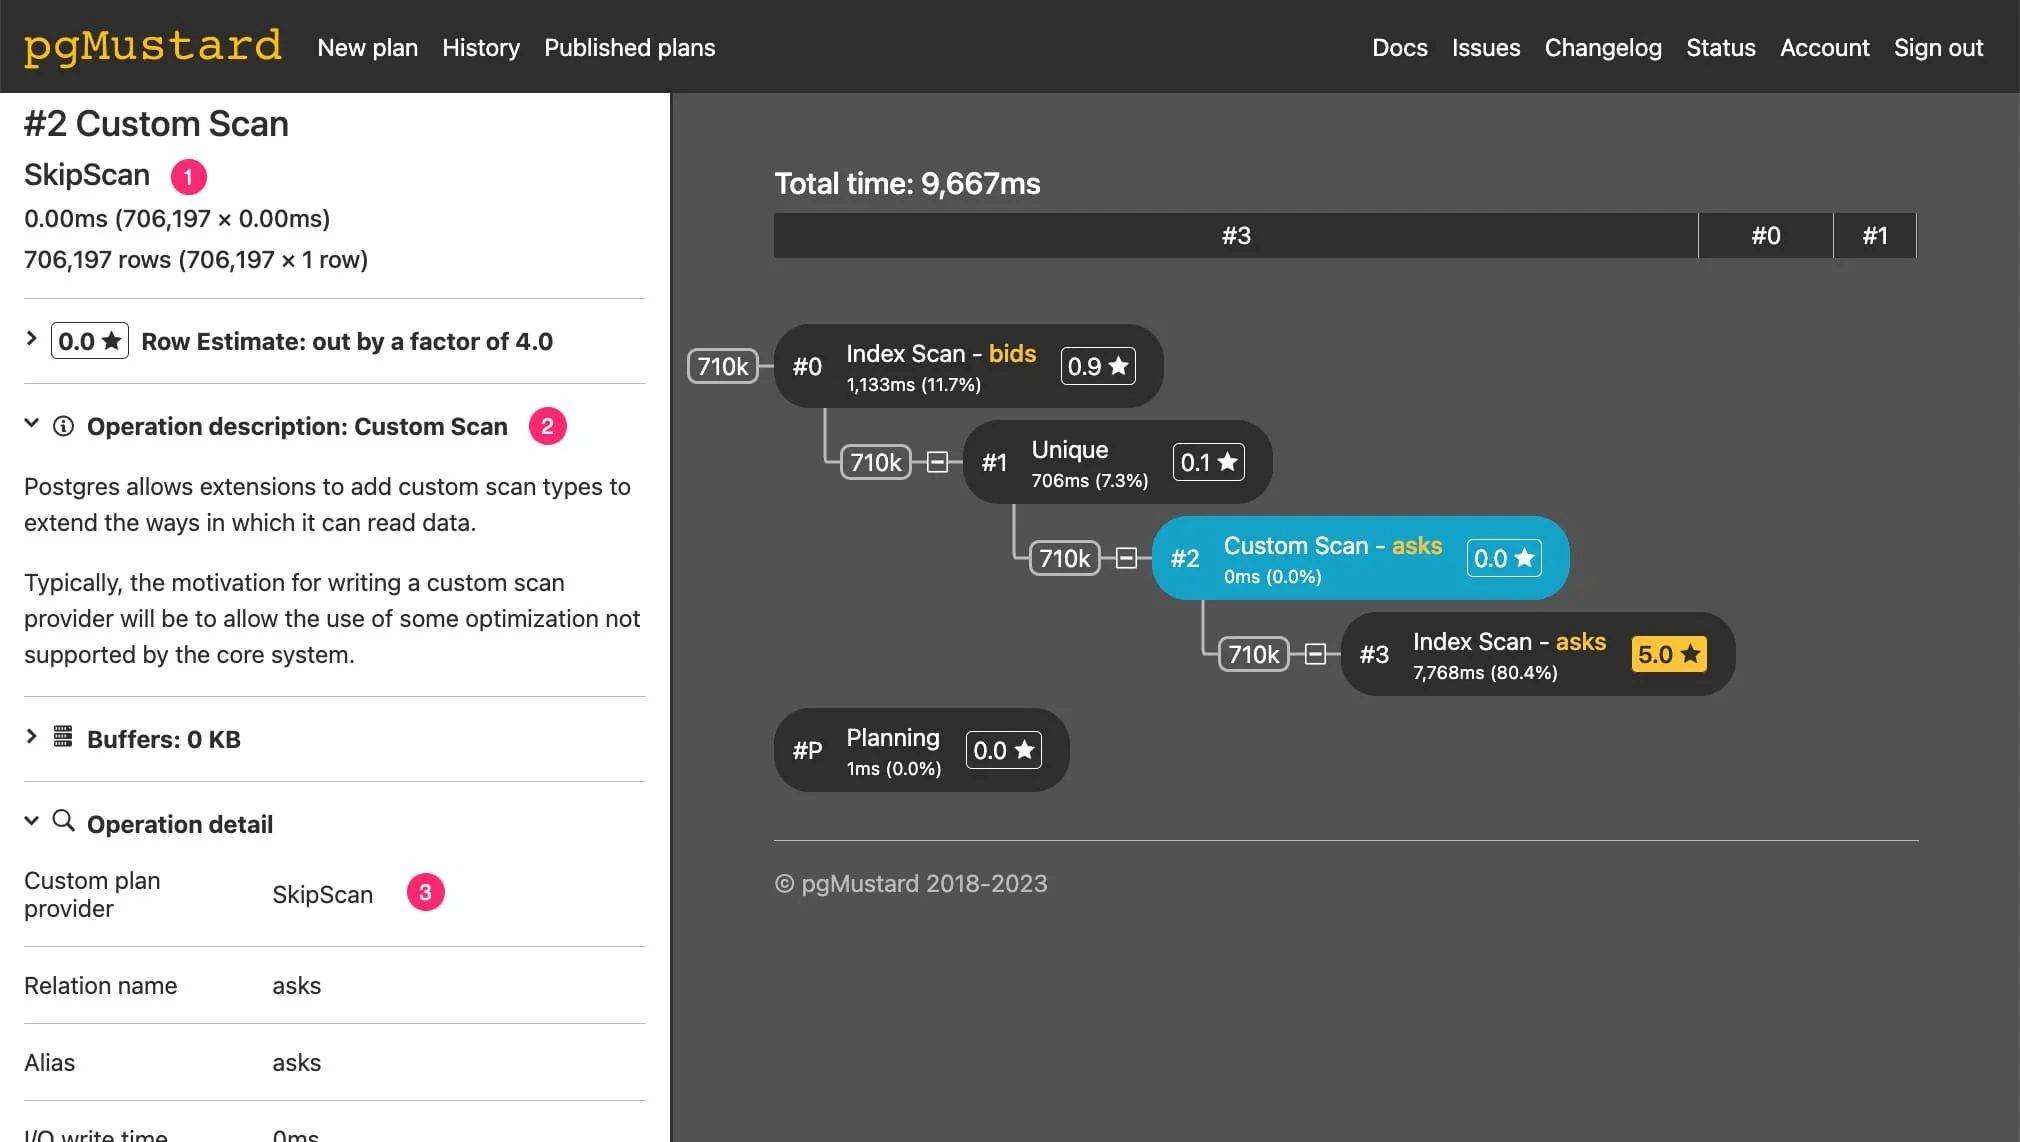Click the info icon beside Operation description

tap(63, 426)
